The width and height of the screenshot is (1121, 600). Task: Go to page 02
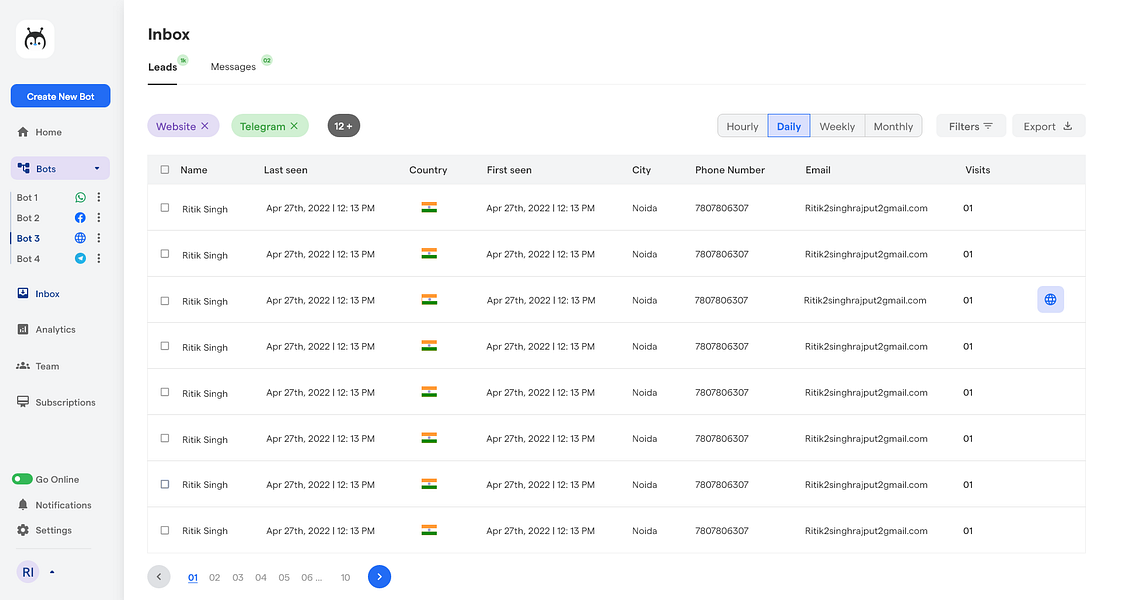click(214, 577)
